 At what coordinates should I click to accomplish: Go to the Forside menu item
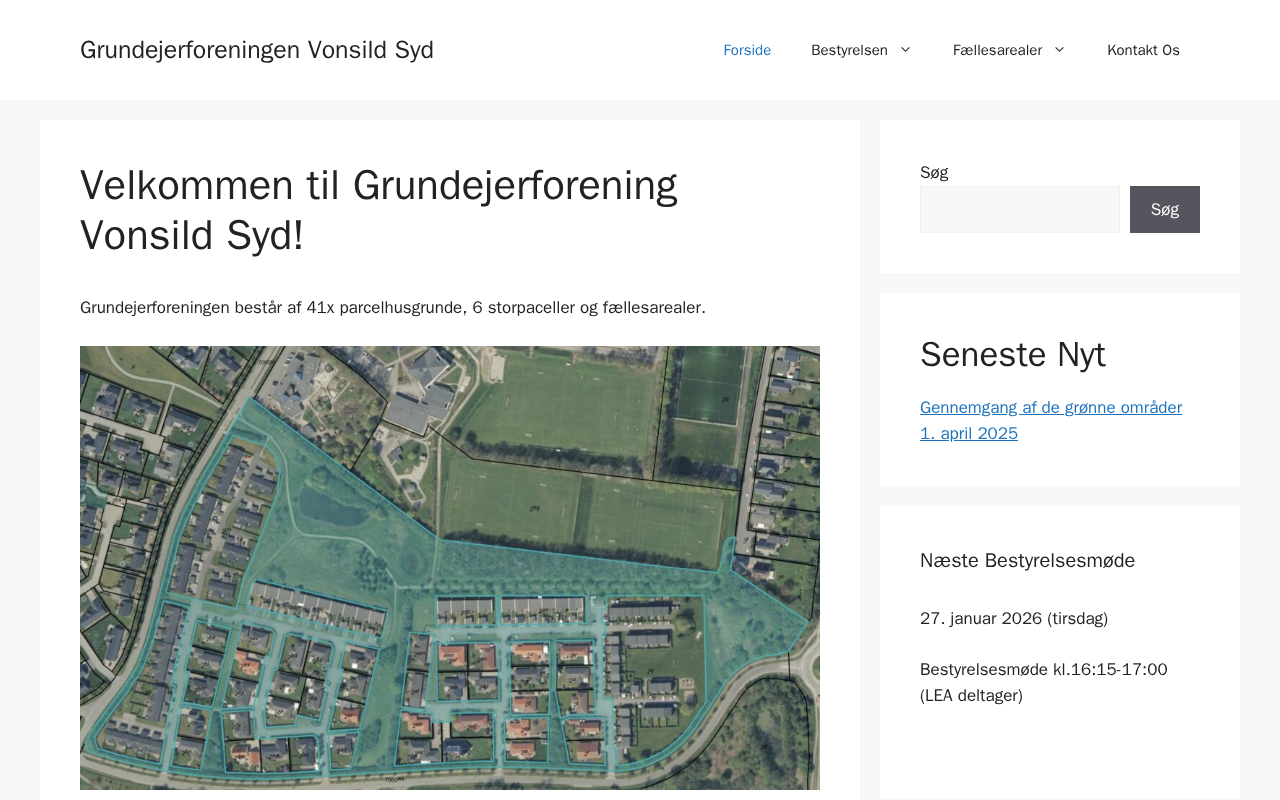[x=747, y=50]
